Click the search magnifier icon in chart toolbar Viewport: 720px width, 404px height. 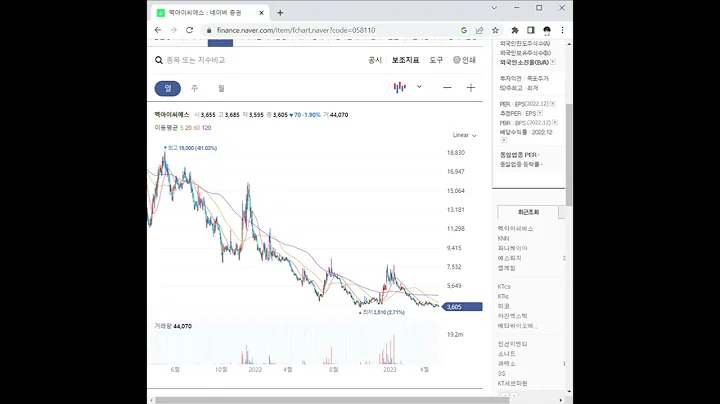(159, 60)
